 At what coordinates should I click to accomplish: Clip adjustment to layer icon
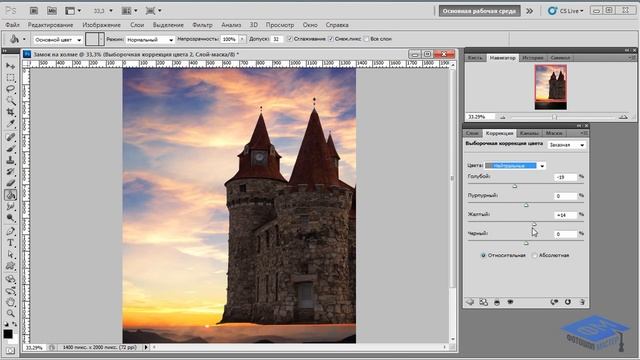coord(497,302)
